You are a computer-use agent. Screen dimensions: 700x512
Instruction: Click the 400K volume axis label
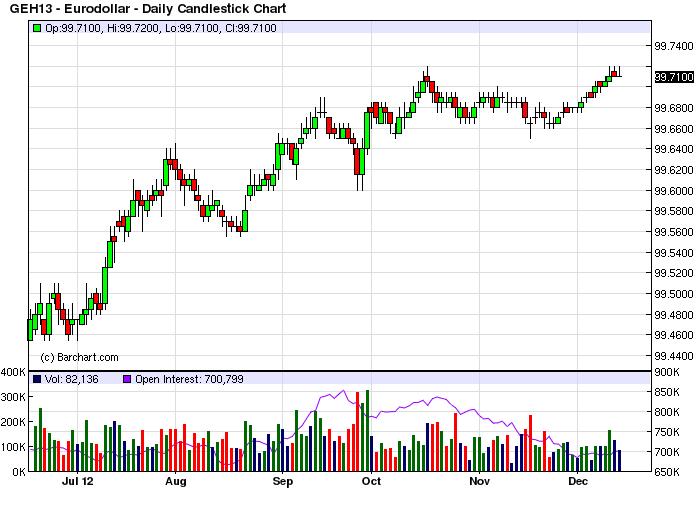(13, 372)
